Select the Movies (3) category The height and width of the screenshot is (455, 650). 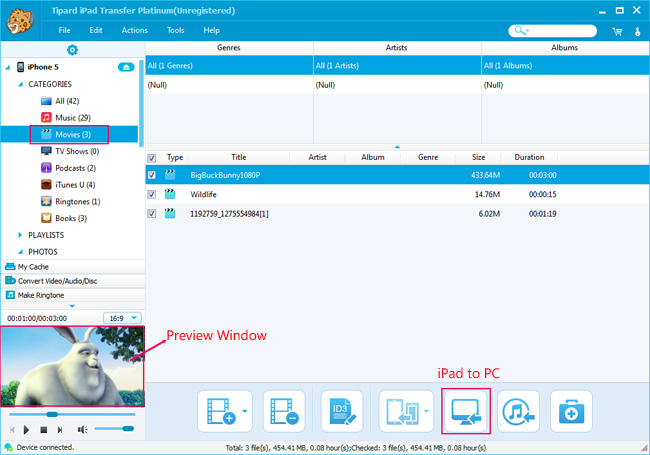[x=69, y=134]
